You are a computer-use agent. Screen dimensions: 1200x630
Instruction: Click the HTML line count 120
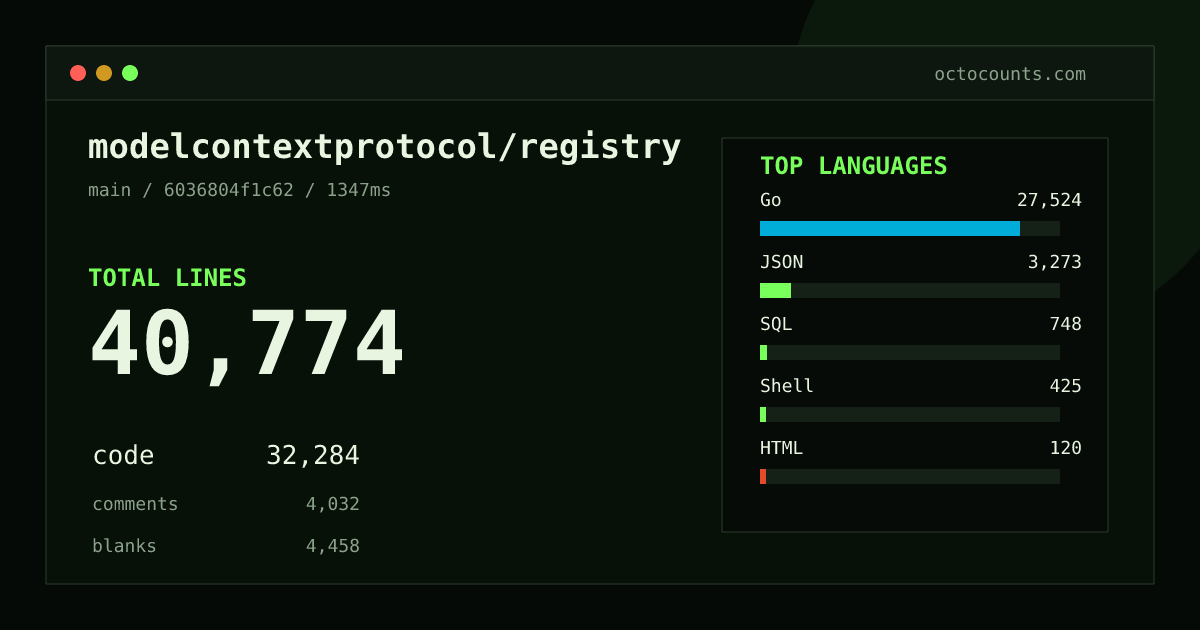click(1065, 448)
